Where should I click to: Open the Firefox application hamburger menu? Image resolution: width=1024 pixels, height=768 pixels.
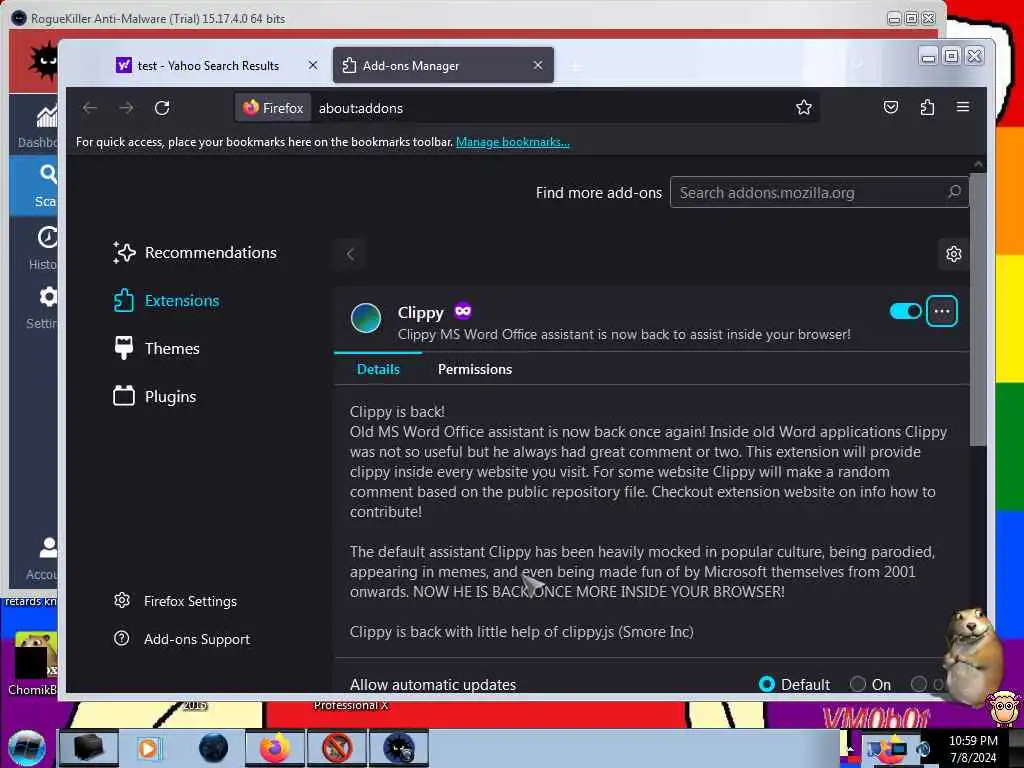[963, 107]
